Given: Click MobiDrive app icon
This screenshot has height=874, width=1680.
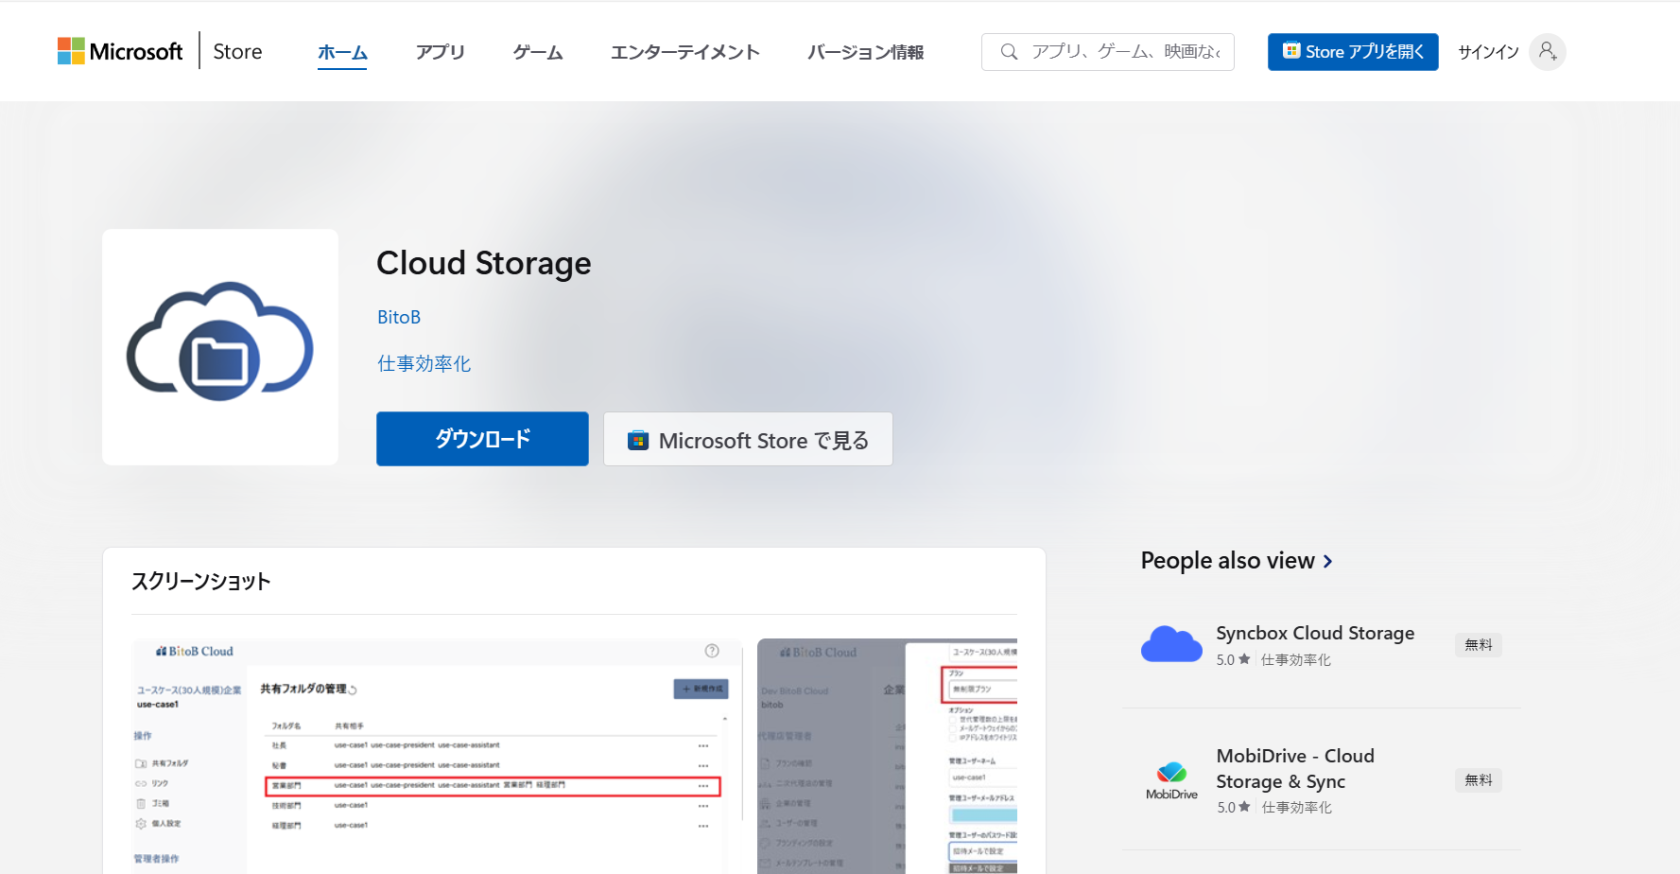Looking at the screenshot, I should coord(1171,780).
